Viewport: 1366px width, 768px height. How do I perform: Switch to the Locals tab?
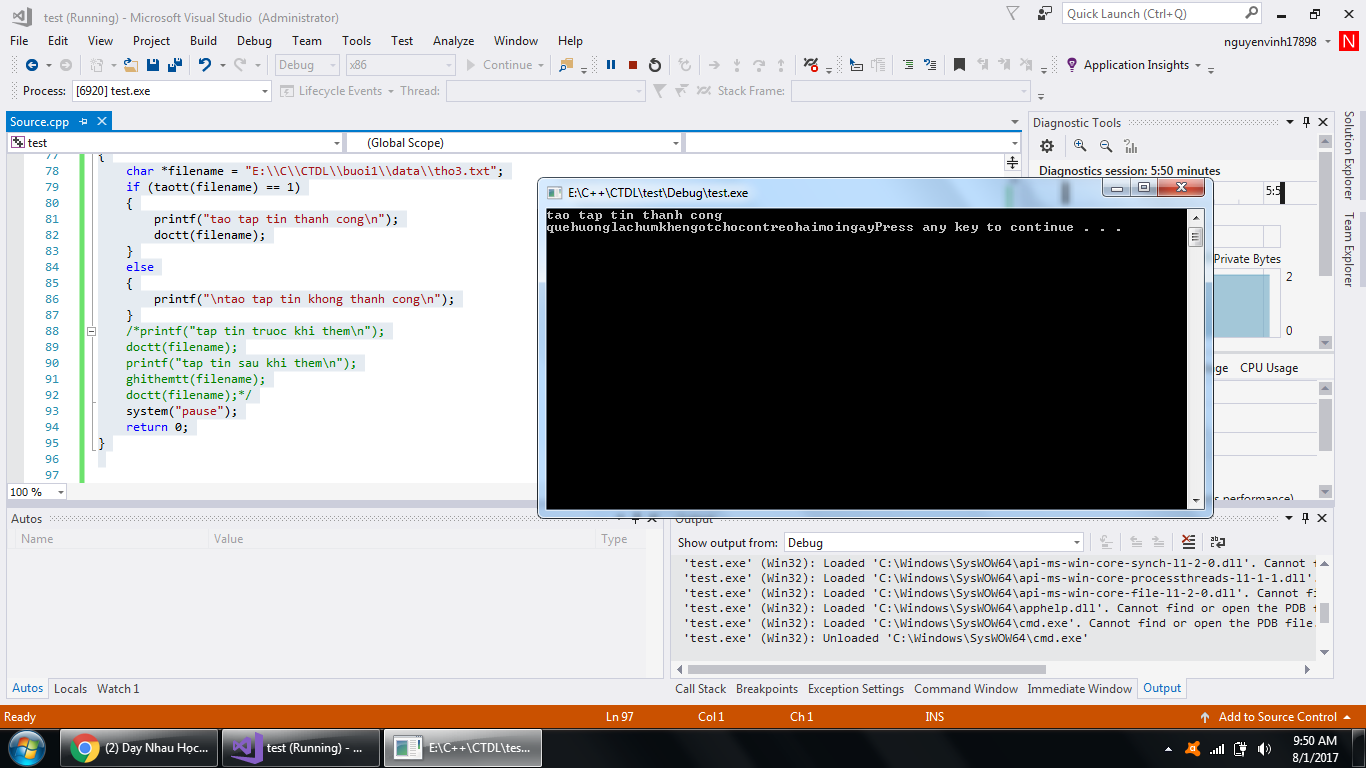[70, 688]
